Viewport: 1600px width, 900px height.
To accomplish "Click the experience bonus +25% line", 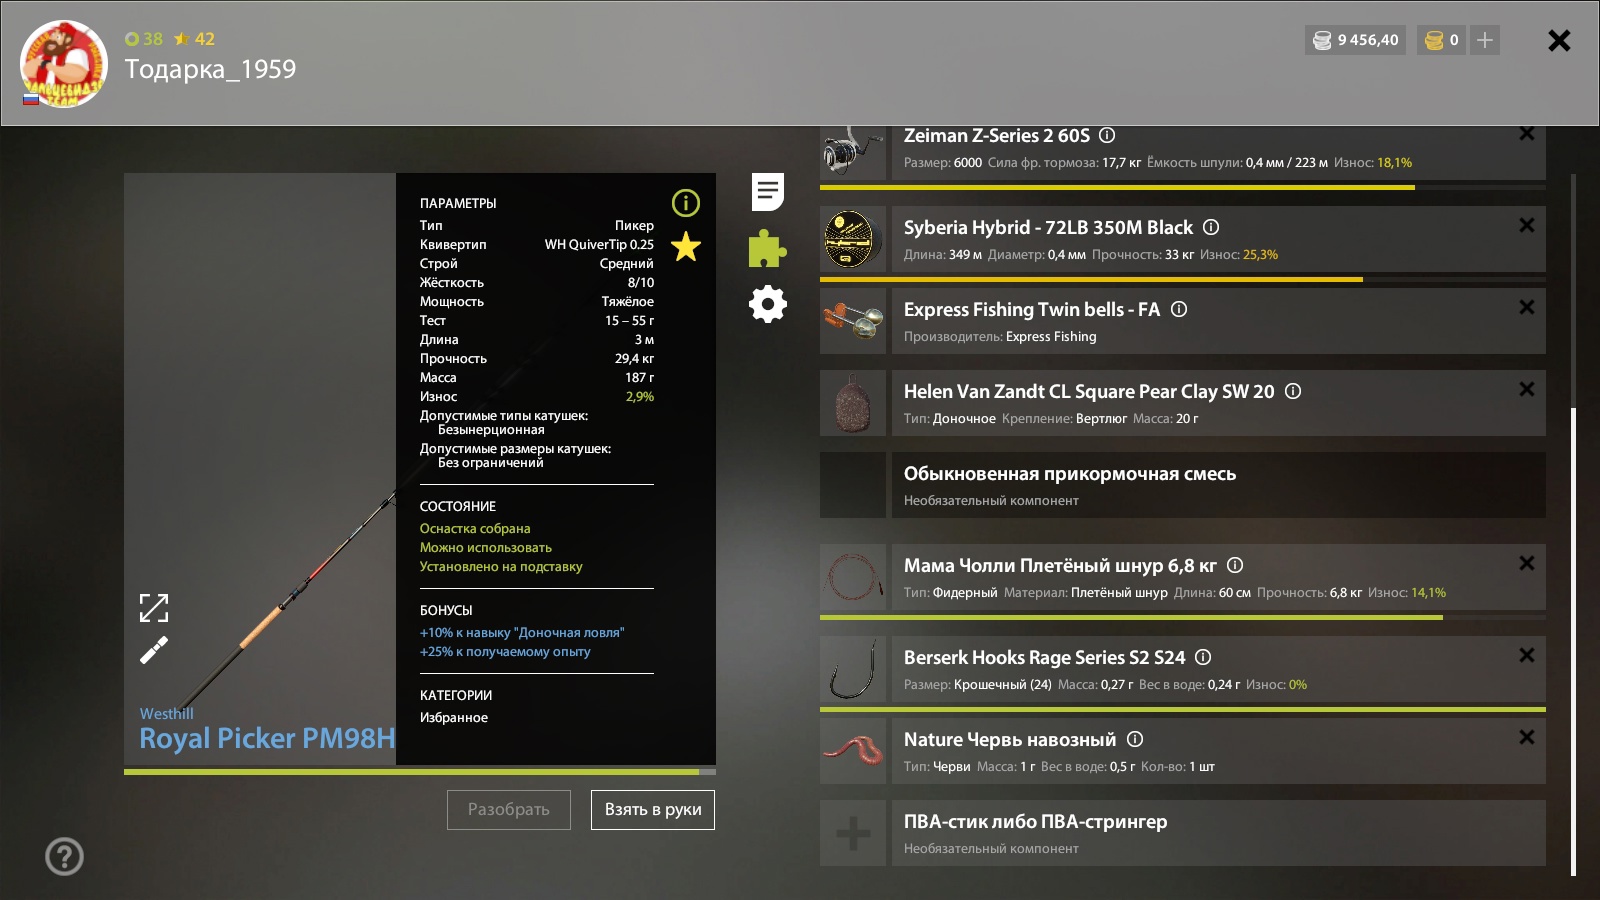I will coord(505,652).
